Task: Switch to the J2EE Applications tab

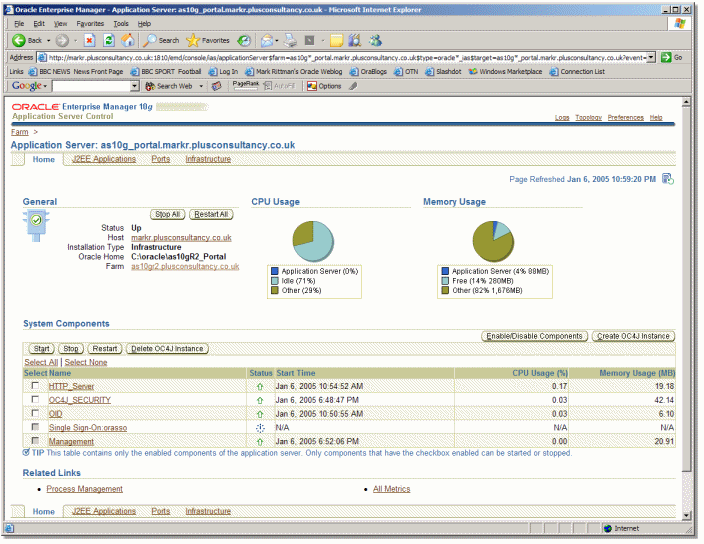Action: (103, 159)
